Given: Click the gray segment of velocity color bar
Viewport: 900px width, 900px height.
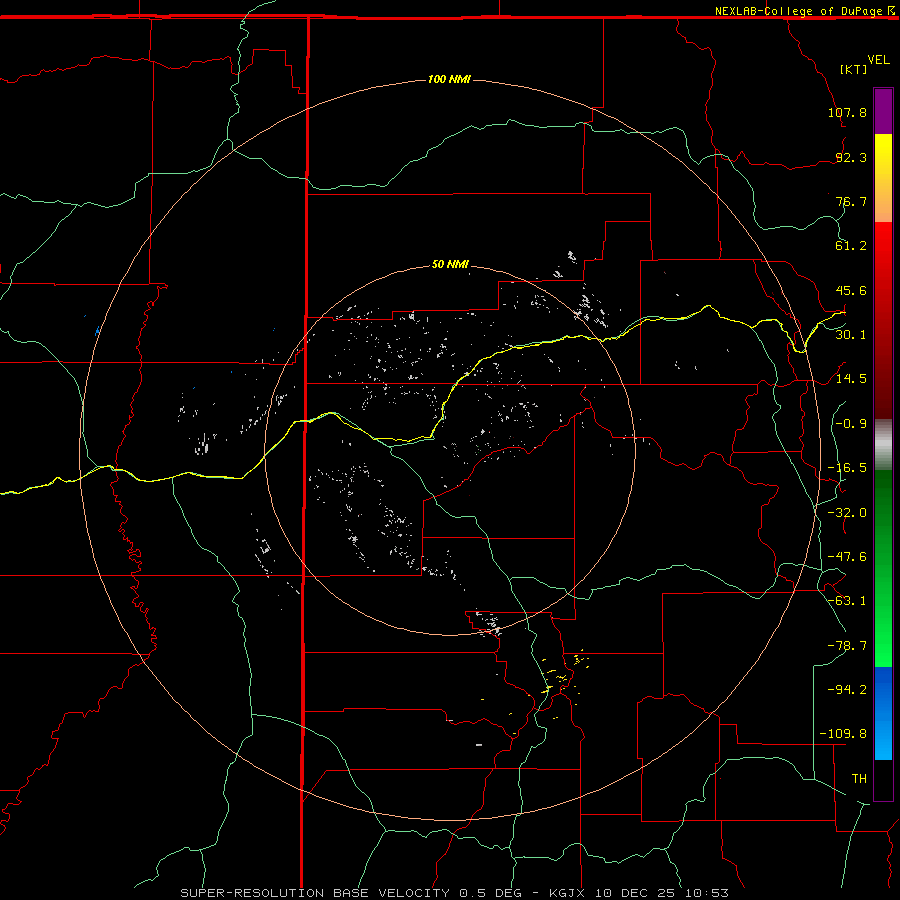Looking at the screenshot, I should [883, 445].
